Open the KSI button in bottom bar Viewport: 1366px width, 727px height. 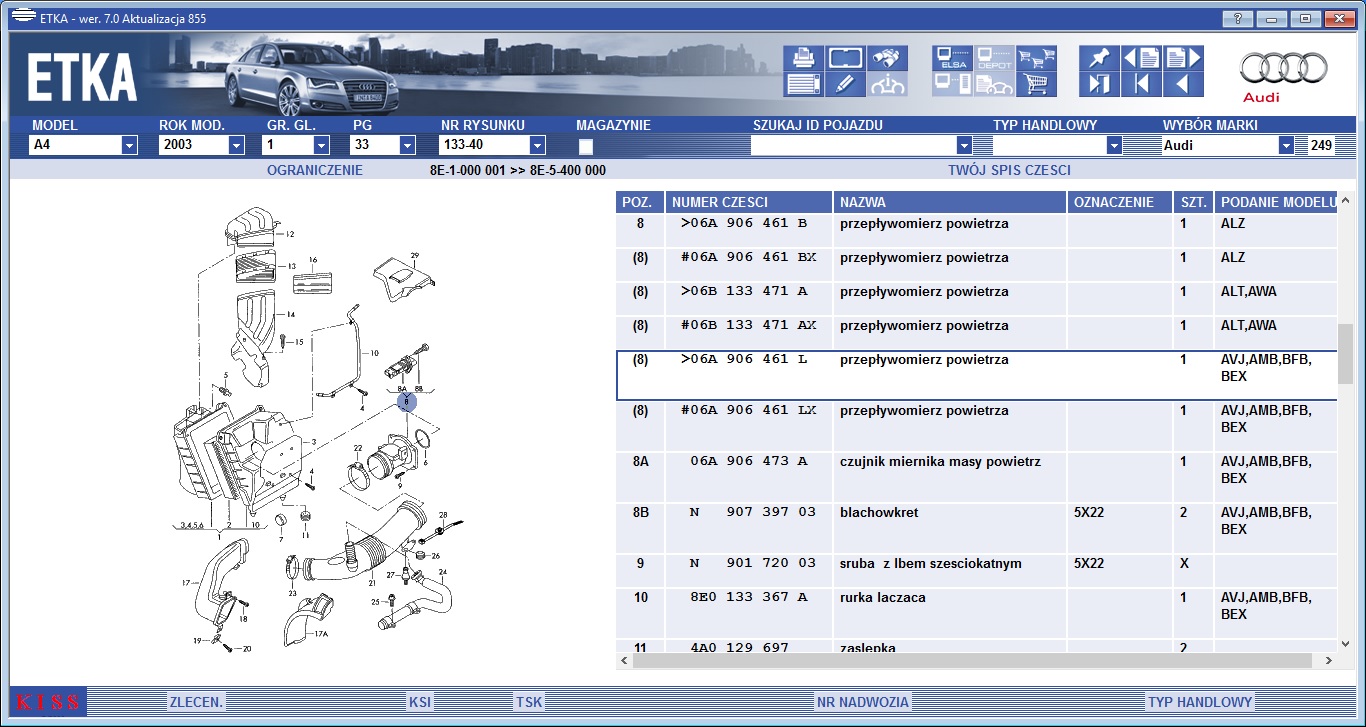pyautogui.click(x=420, y=702)
